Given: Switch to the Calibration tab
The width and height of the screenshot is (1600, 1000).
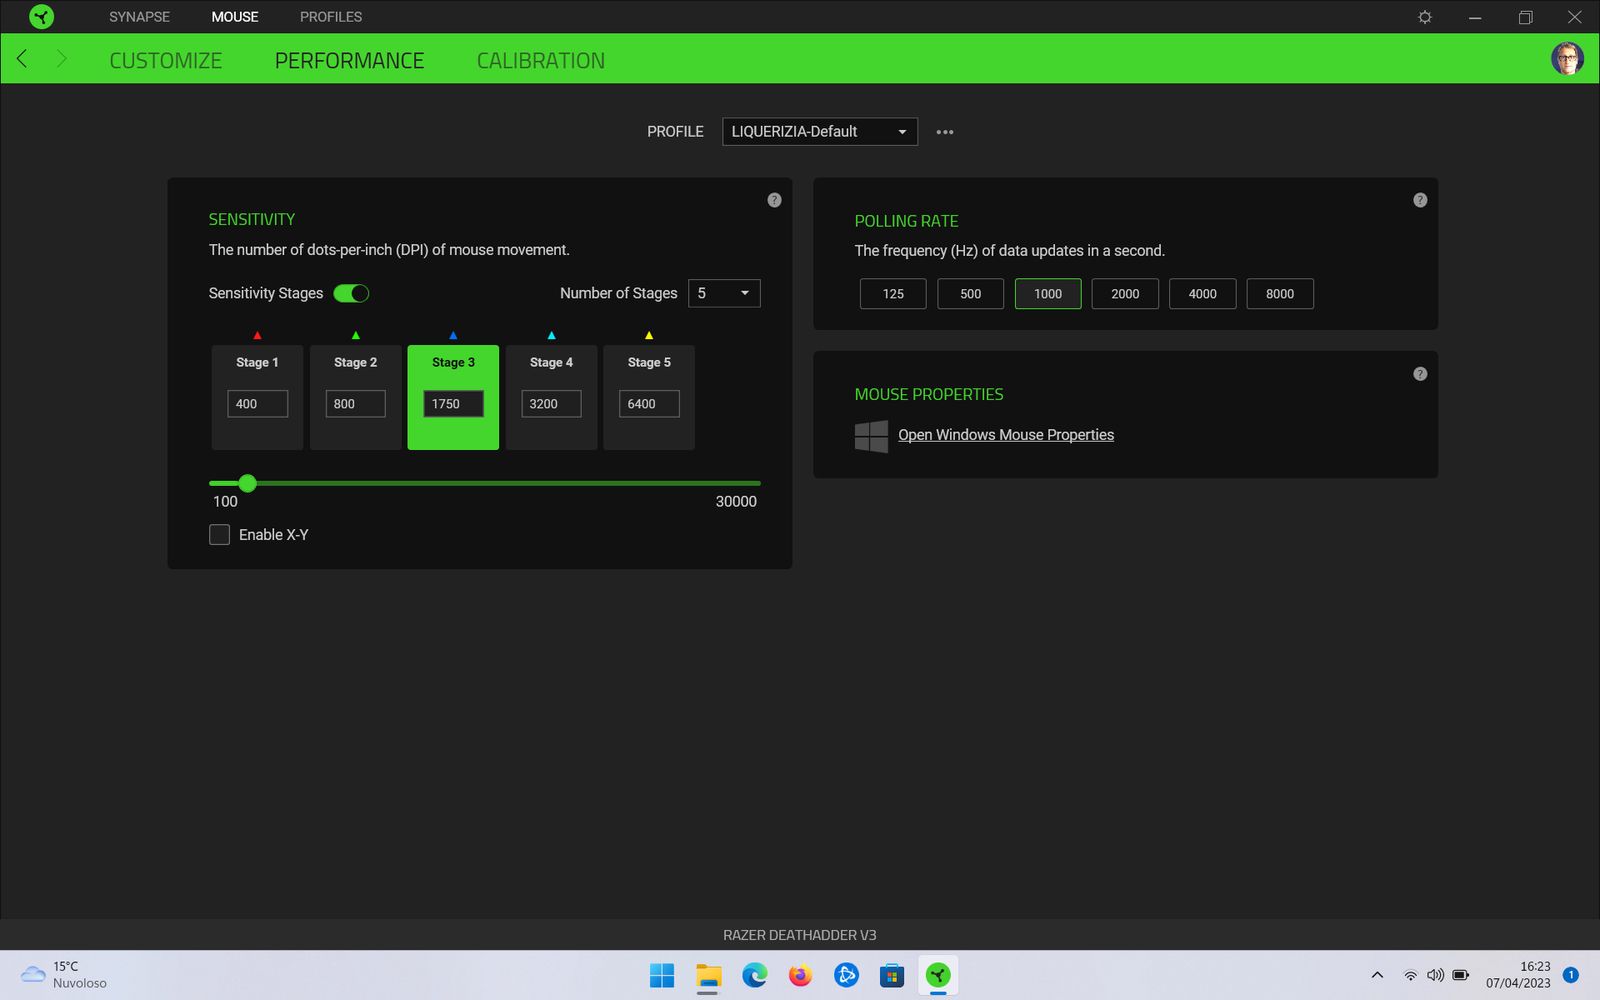Looking at the screenshot, I should pyautogui.click(x=540, y=61).
